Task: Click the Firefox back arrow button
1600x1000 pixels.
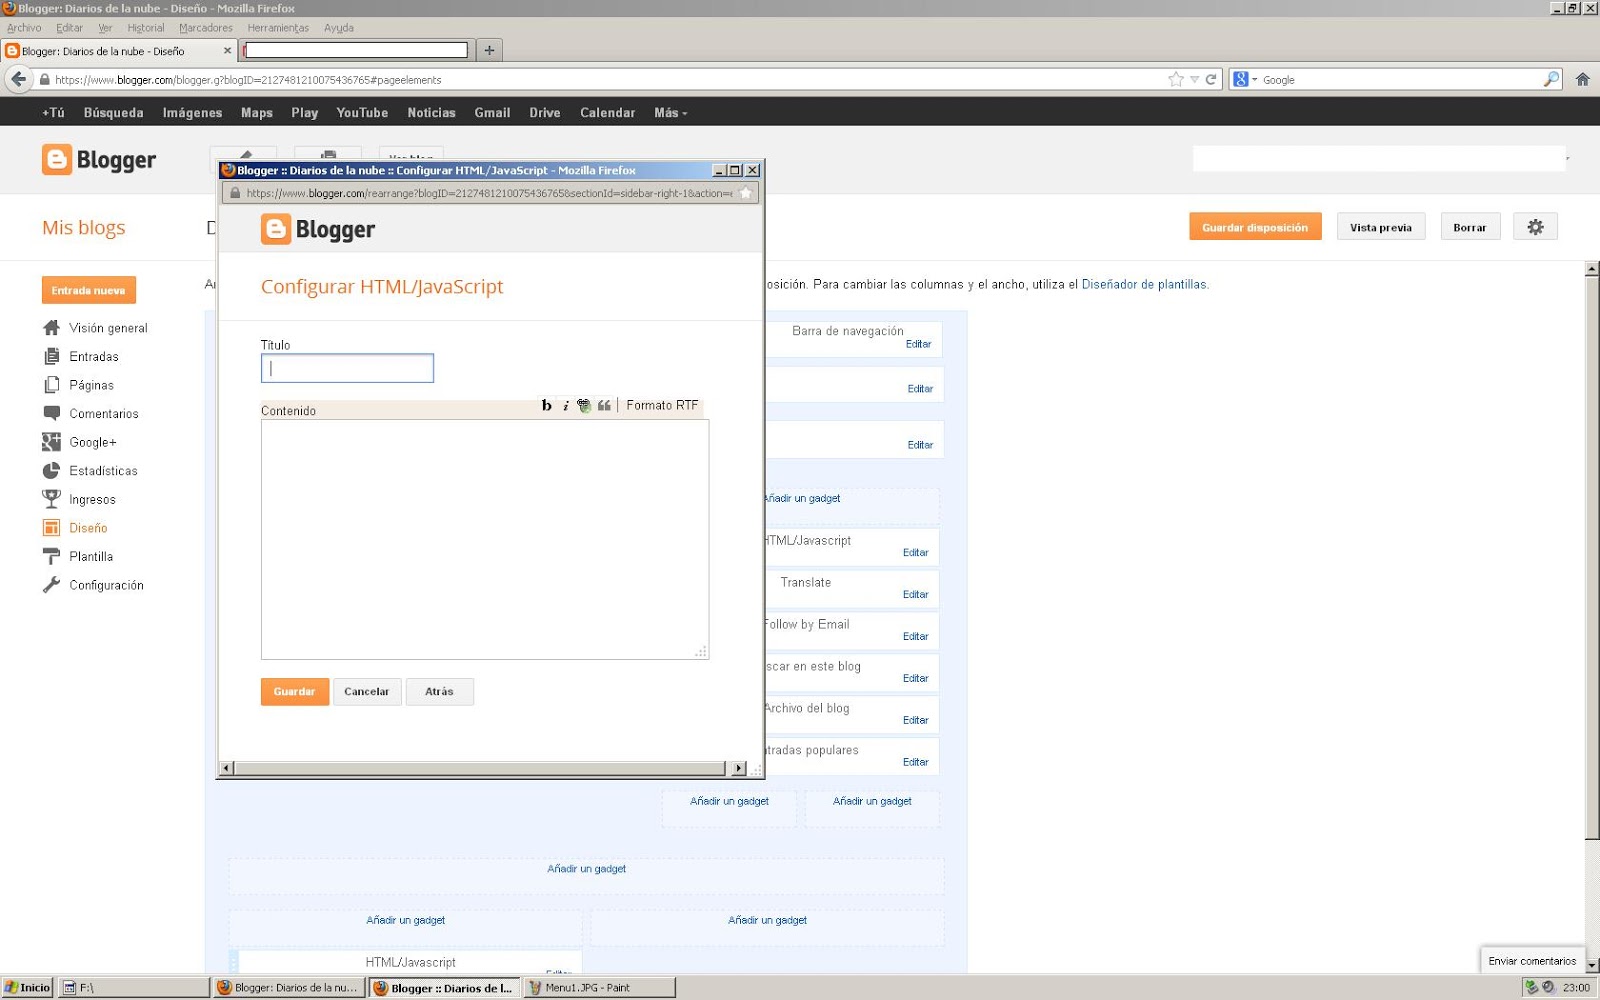Action: [18, 79]
